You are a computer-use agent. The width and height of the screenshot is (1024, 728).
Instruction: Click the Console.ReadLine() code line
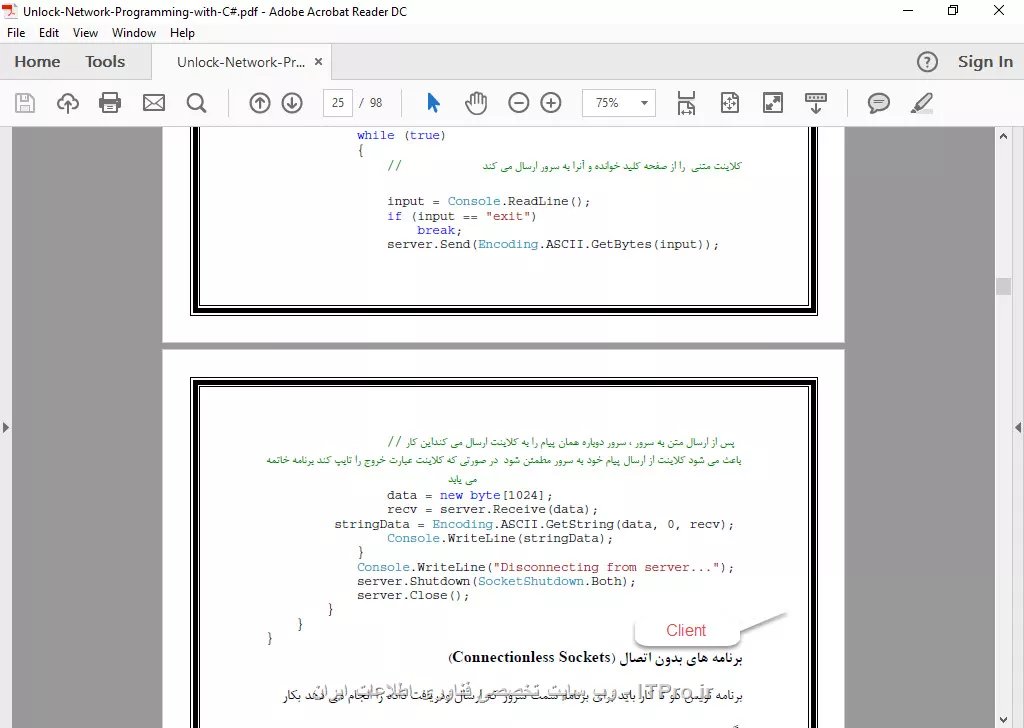(488, 201)
